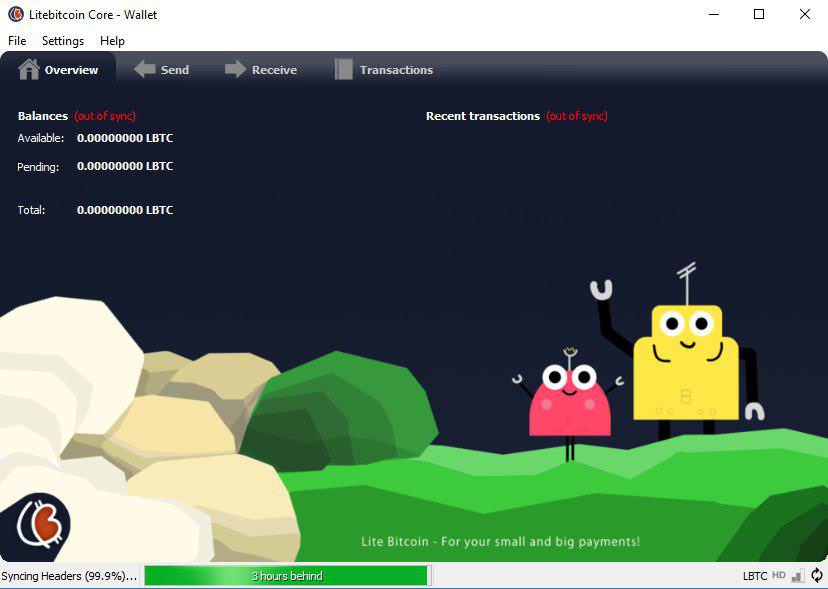This screenshot has width=828, height=589.
Task: Switch to the Transactions tab
Action: click(x=384, y=69)
